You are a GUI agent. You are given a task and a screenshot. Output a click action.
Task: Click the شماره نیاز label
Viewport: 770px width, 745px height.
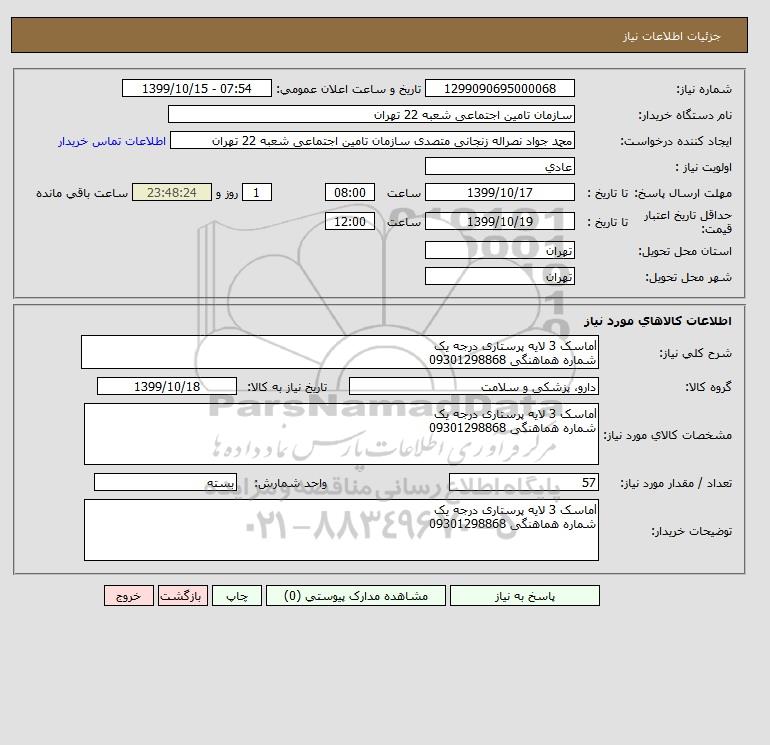click(704, 89)
